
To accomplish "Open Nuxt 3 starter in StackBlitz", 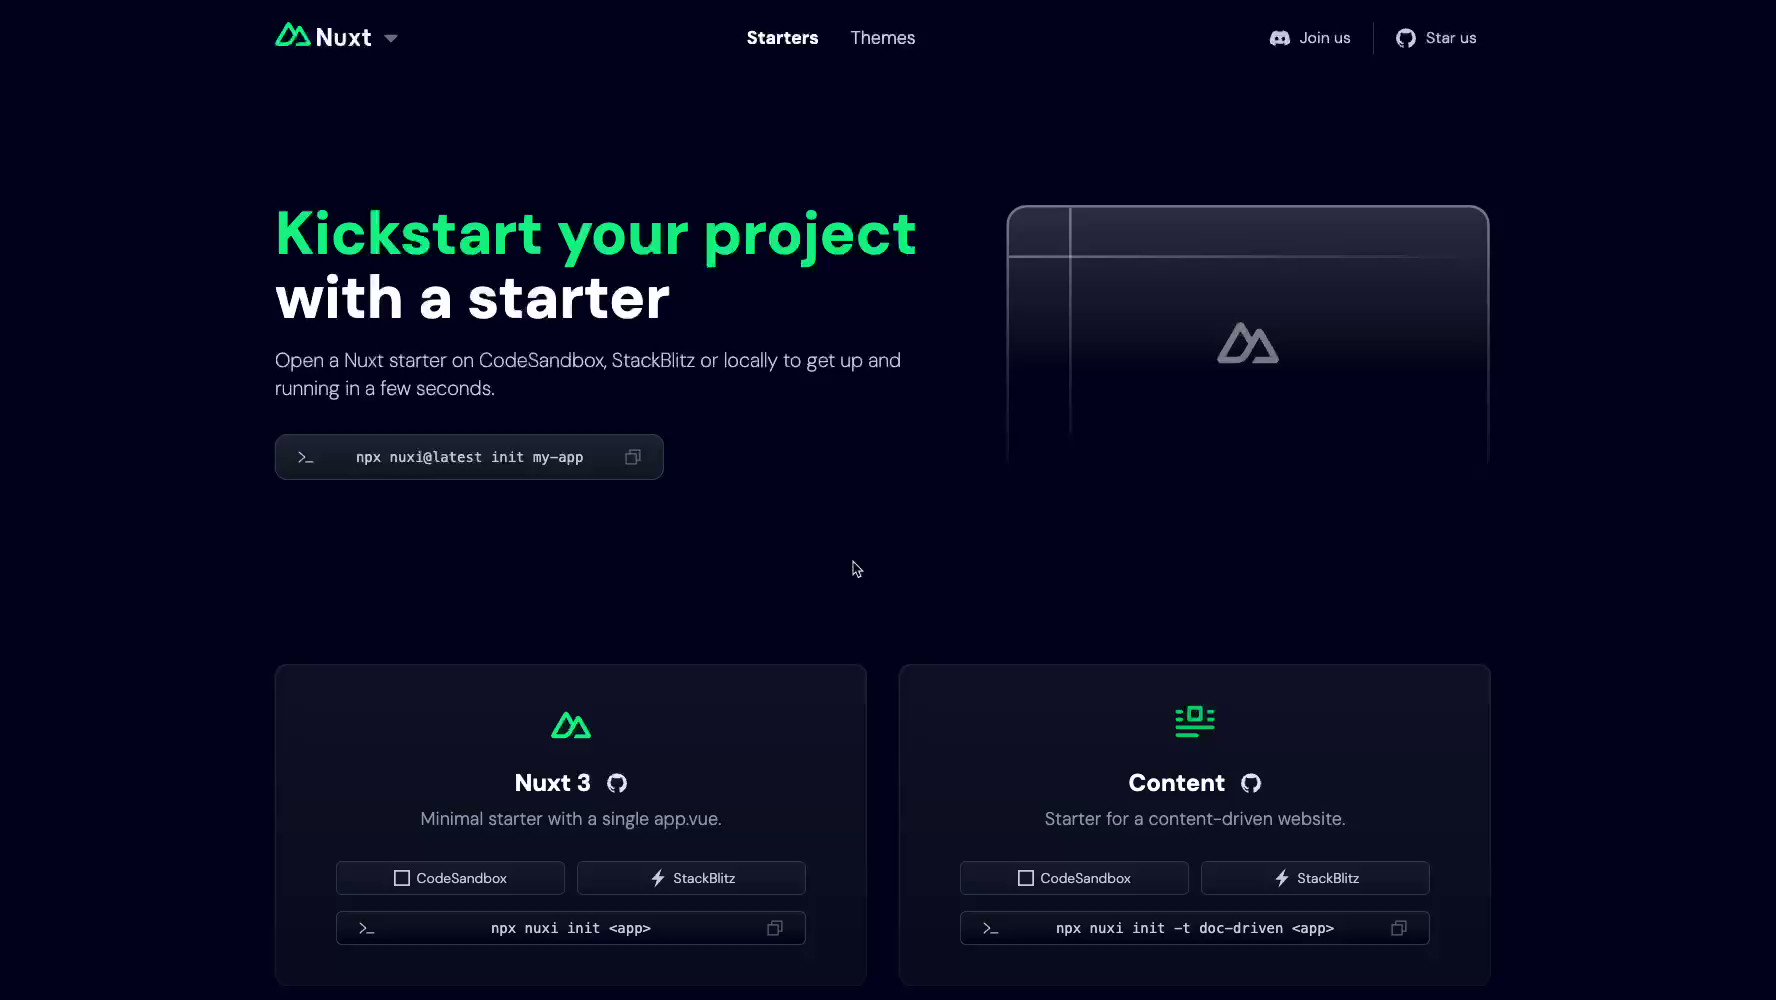I will tap(691, 878).
